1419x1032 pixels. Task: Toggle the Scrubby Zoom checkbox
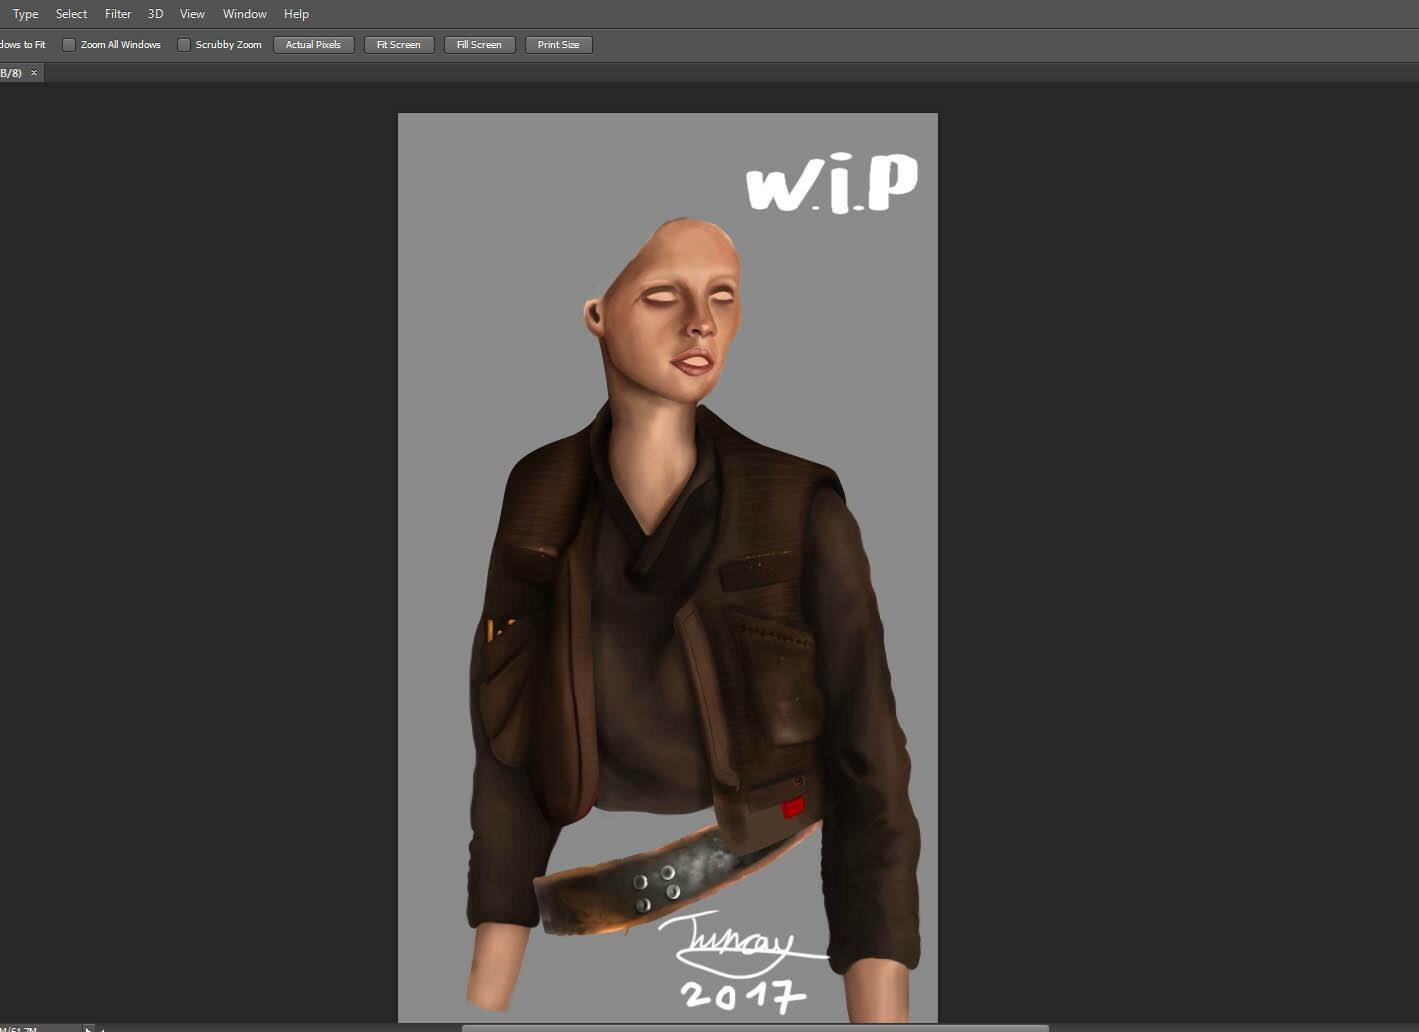click(184, 45)
